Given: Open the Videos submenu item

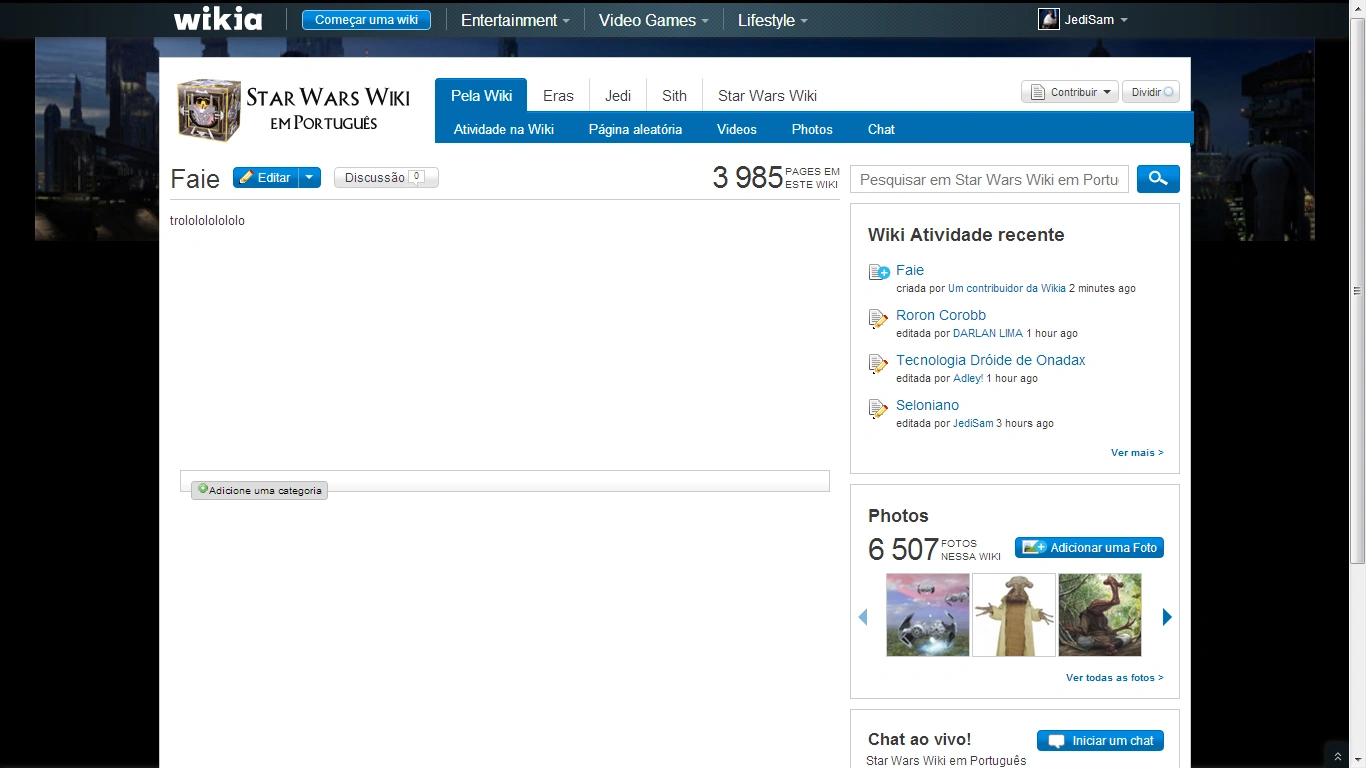Looking at the screenshot, I should 737,129.
